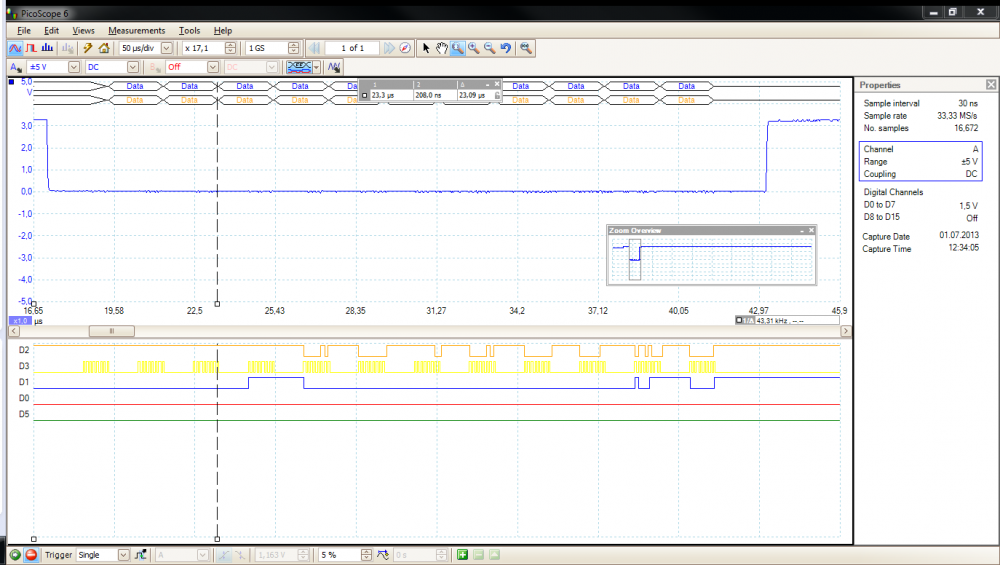Select the hand pan tool
Screen dimensions: 1000x565
[441, 48]
